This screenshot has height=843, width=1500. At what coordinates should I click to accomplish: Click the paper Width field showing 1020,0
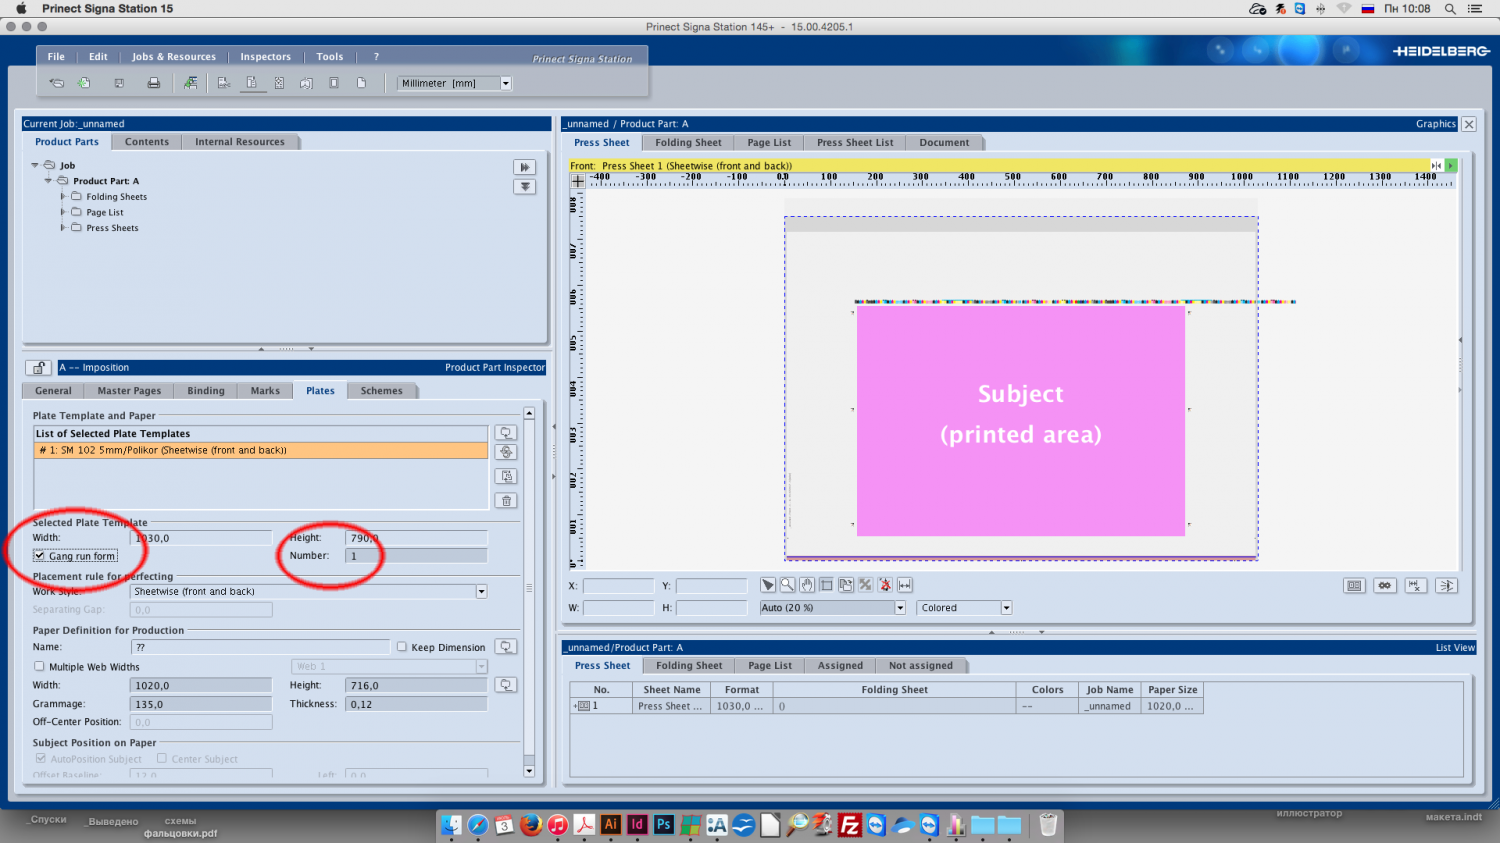201,685
